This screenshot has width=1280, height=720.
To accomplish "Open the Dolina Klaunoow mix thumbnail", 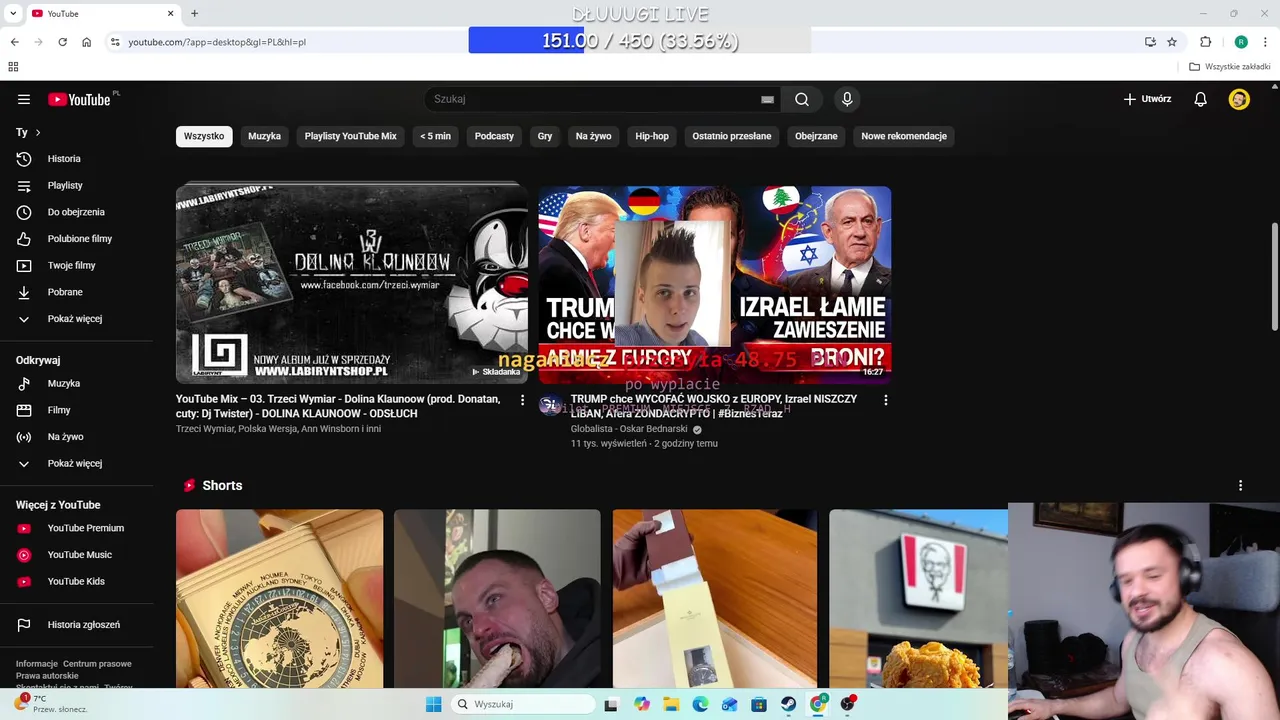I will click(x=352, y=284).
